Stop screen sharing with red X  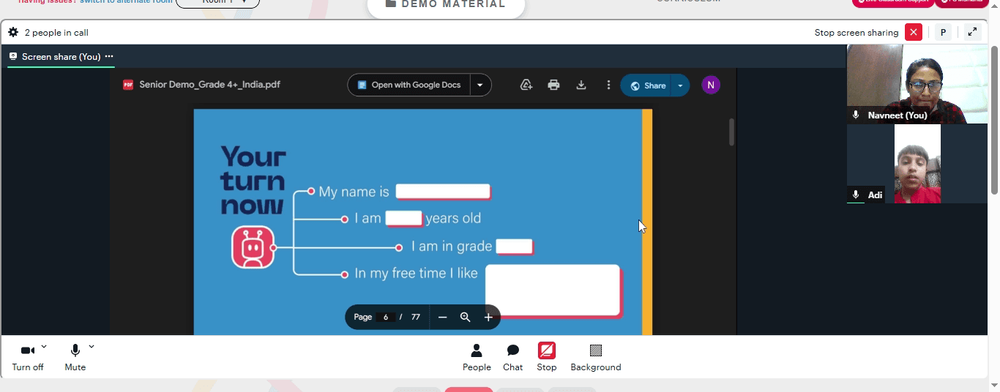click(914, 33)
